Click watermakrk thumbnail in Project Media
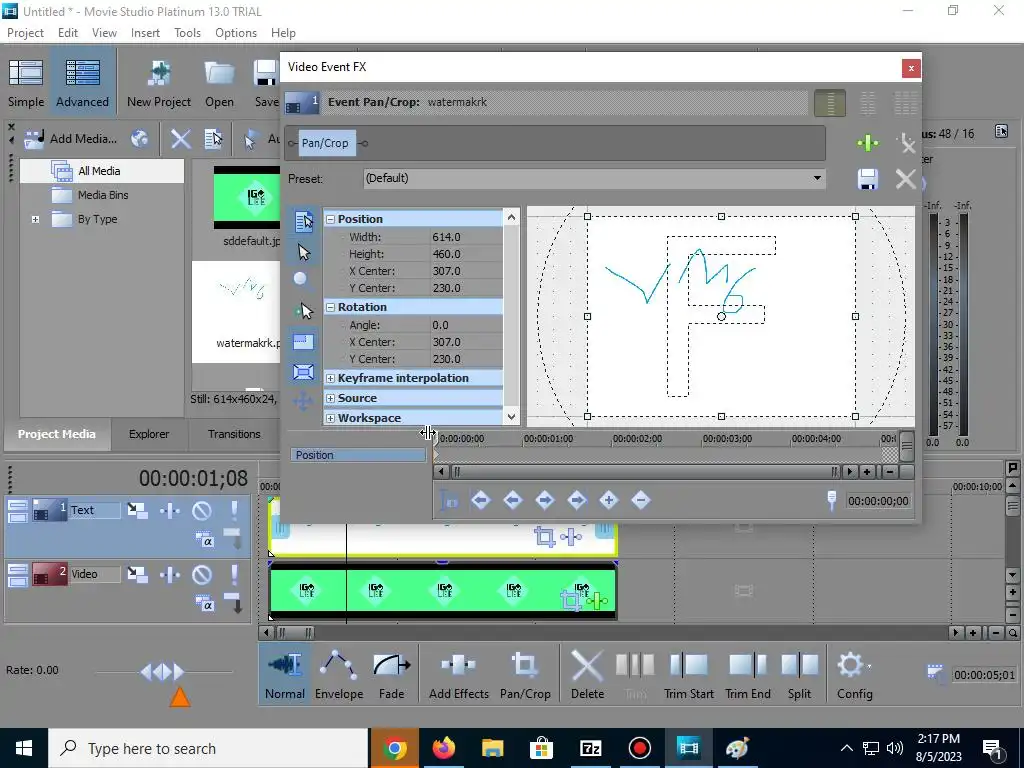The image size is (1024, 768). [x=236, y=312]
